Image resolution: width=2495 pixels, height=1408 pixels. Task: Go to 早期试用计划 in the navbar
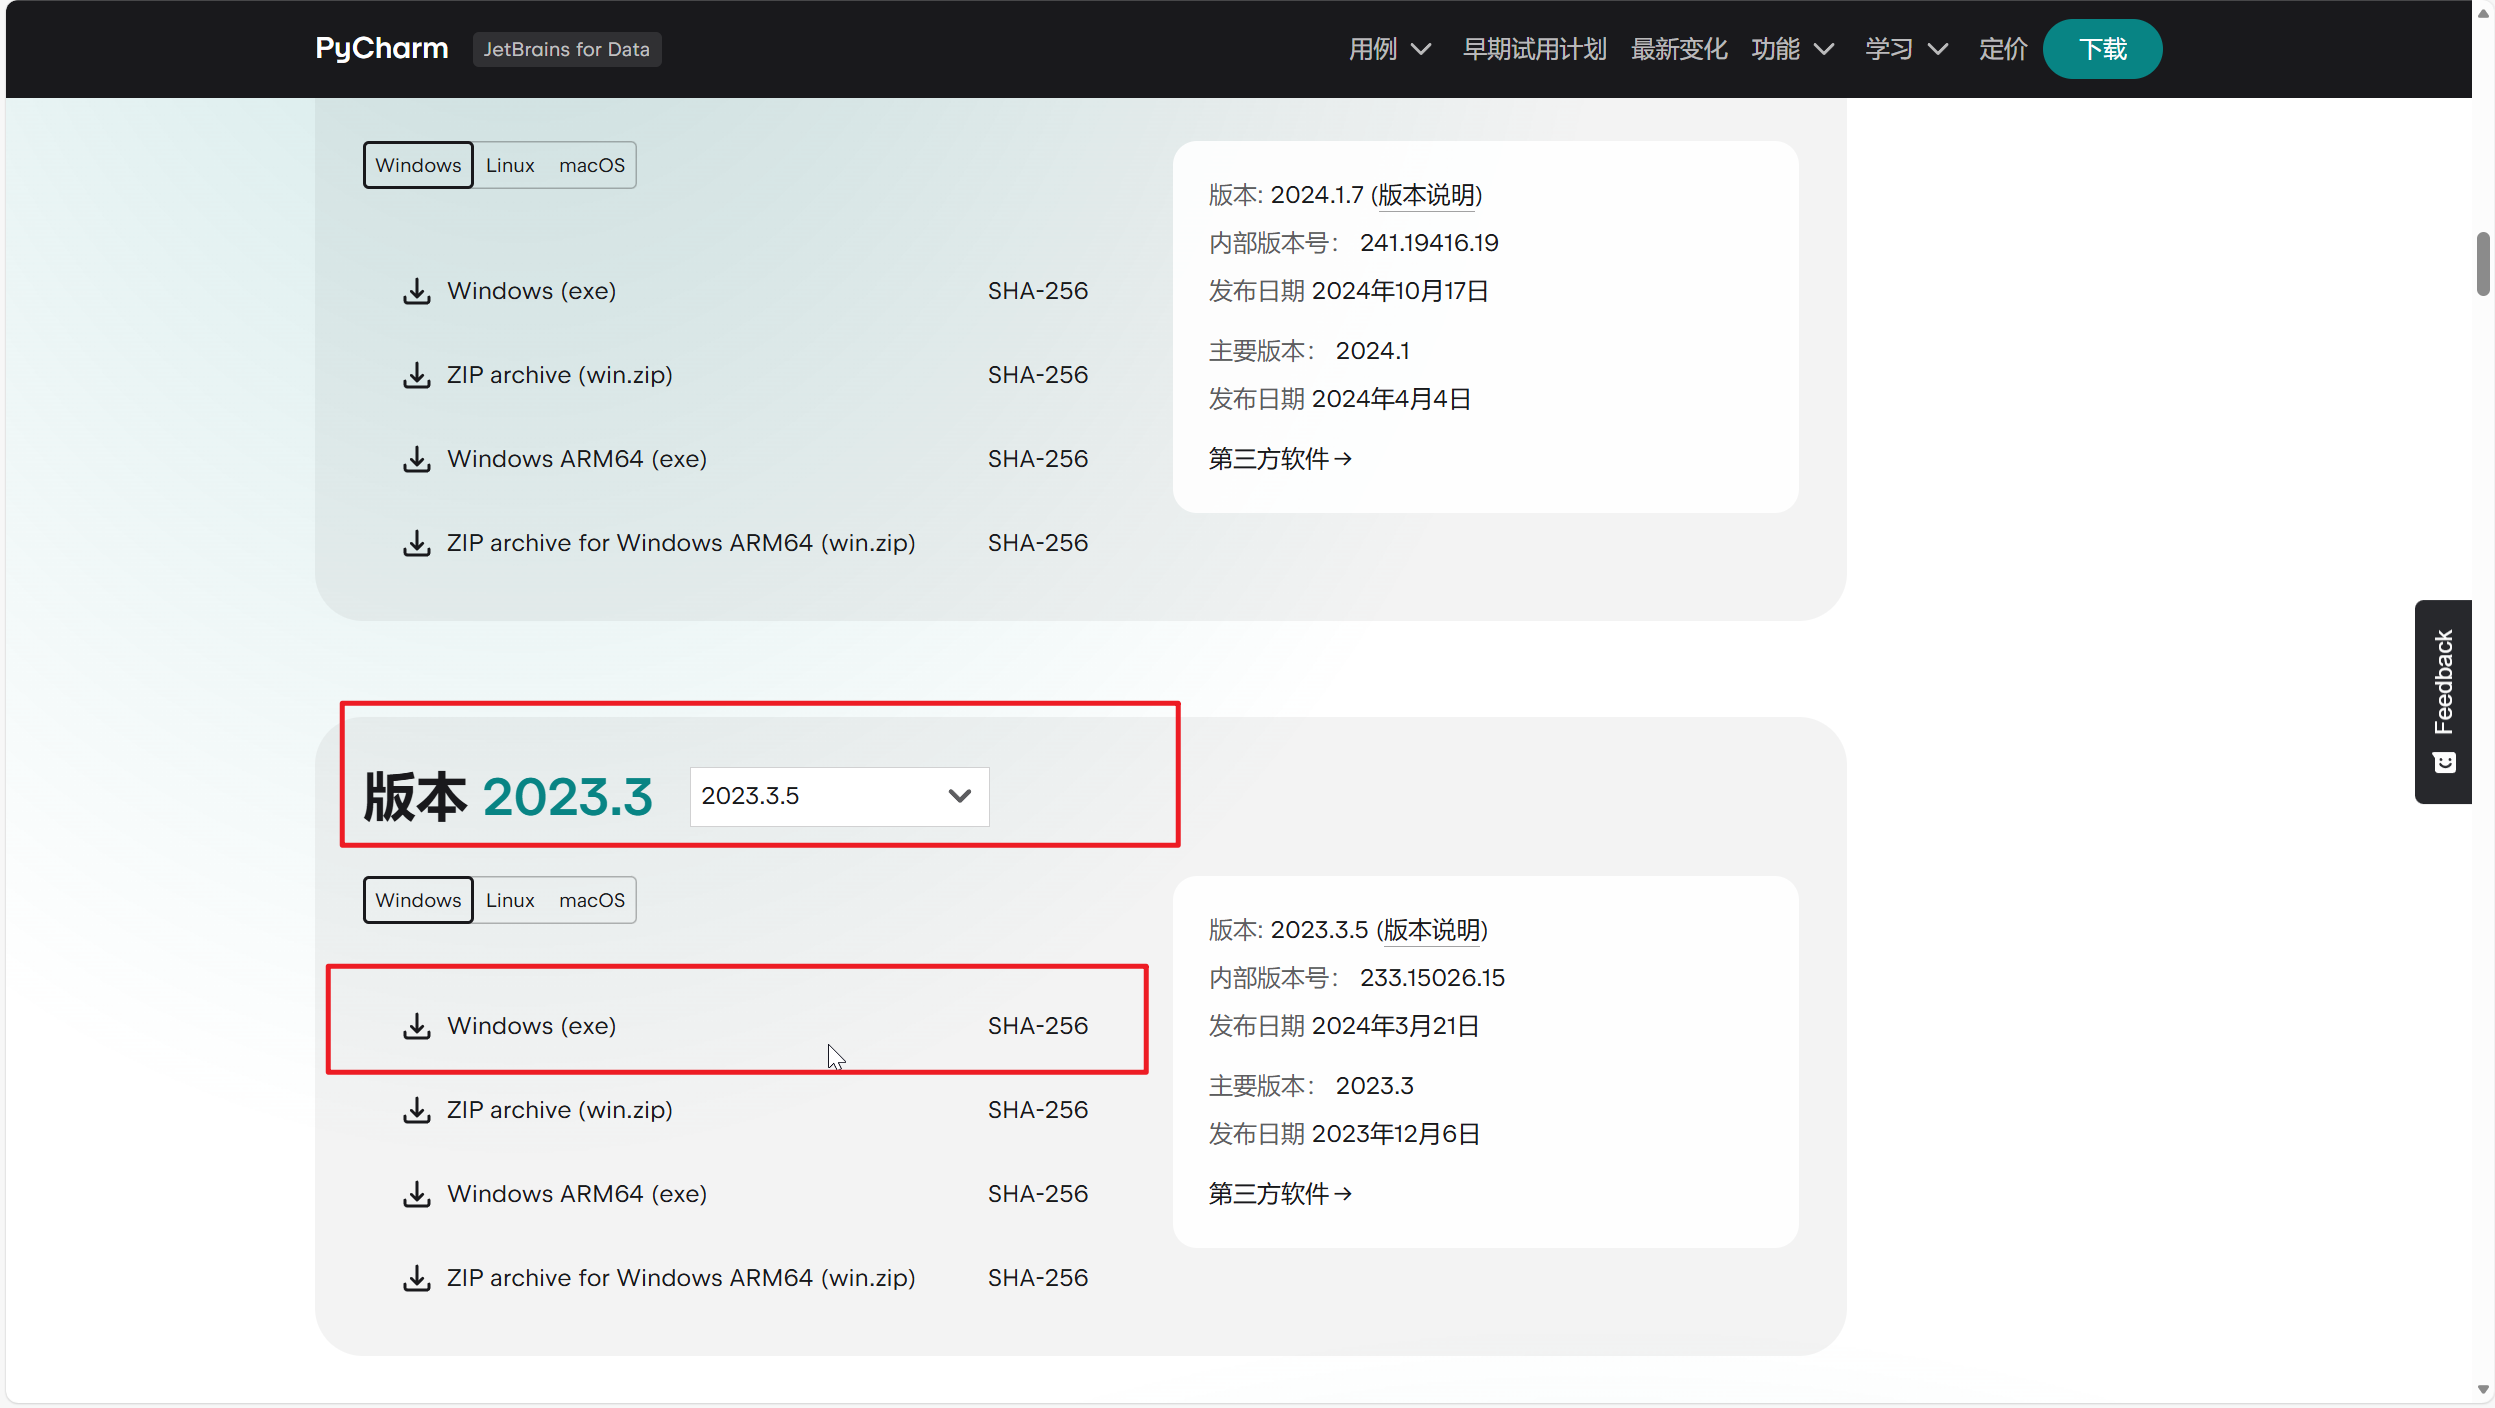(x=1534, y=49)
